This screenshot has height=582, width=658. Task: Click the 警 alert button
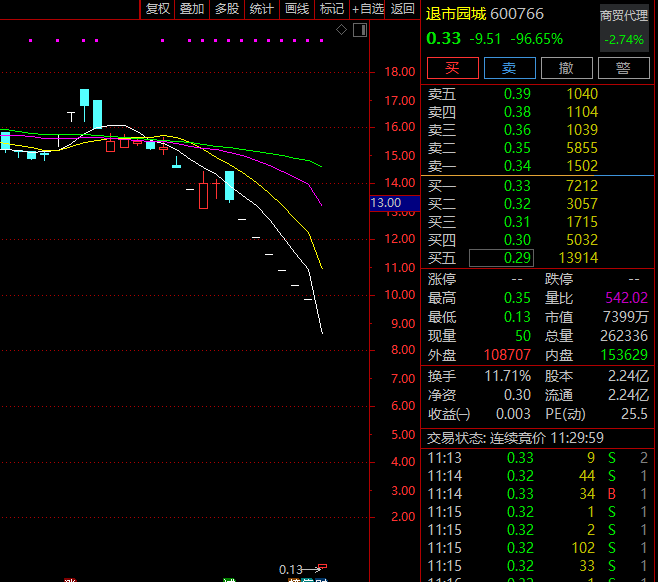tap(624, 68)
